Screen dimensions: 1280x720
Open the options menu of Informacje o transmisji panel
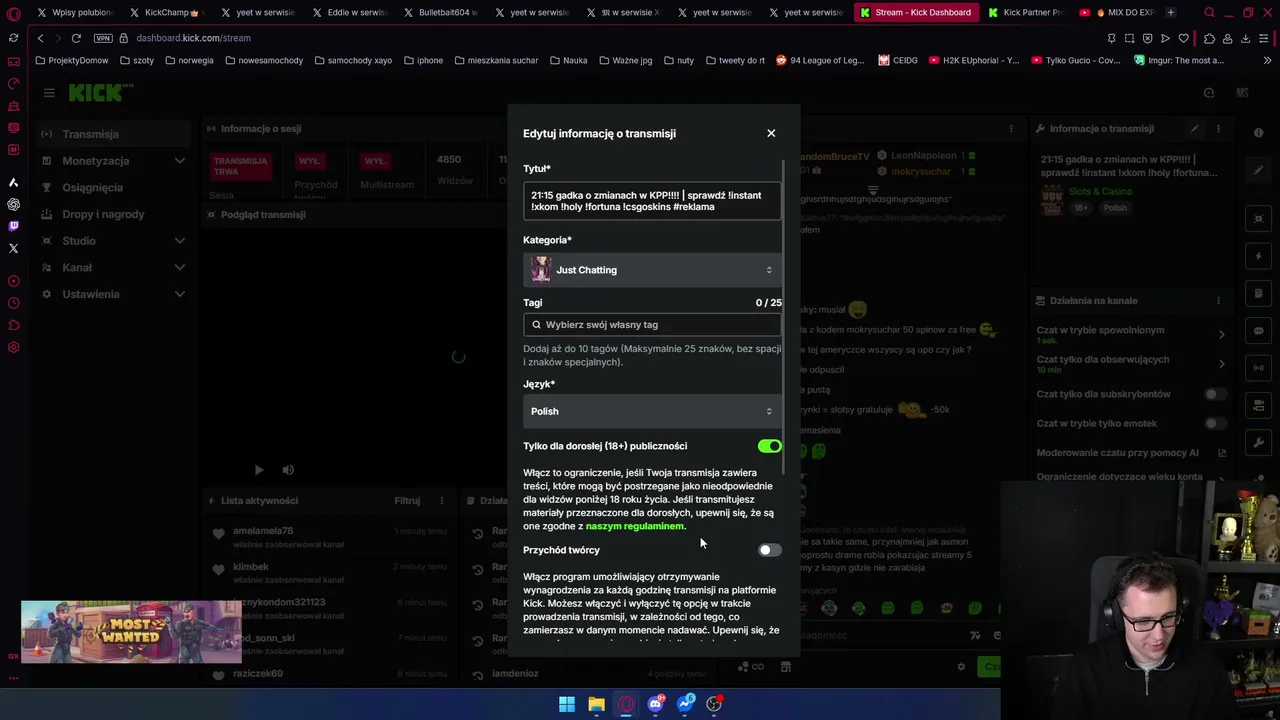(1218, 128)
